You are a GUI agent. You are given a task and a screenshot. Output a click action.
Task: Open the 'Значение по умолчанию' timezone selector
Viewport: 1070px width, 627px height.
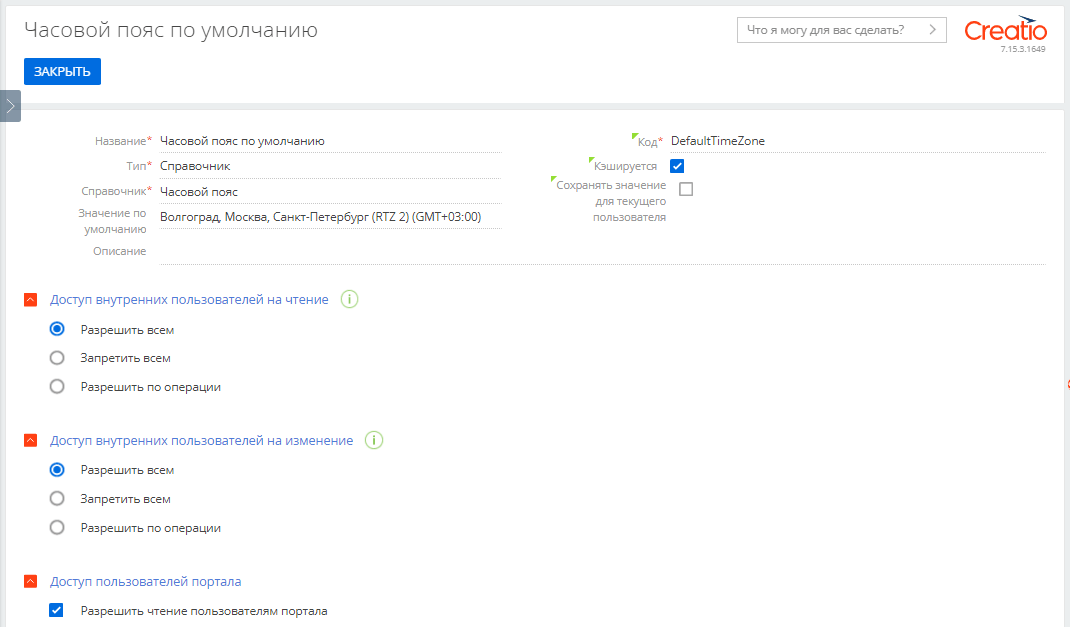(330, 216)
